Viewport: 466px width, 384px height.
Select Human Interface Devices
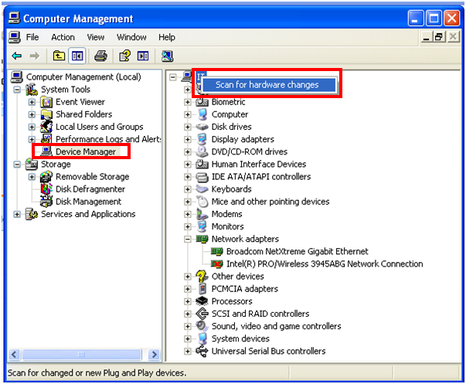[259, 164]
